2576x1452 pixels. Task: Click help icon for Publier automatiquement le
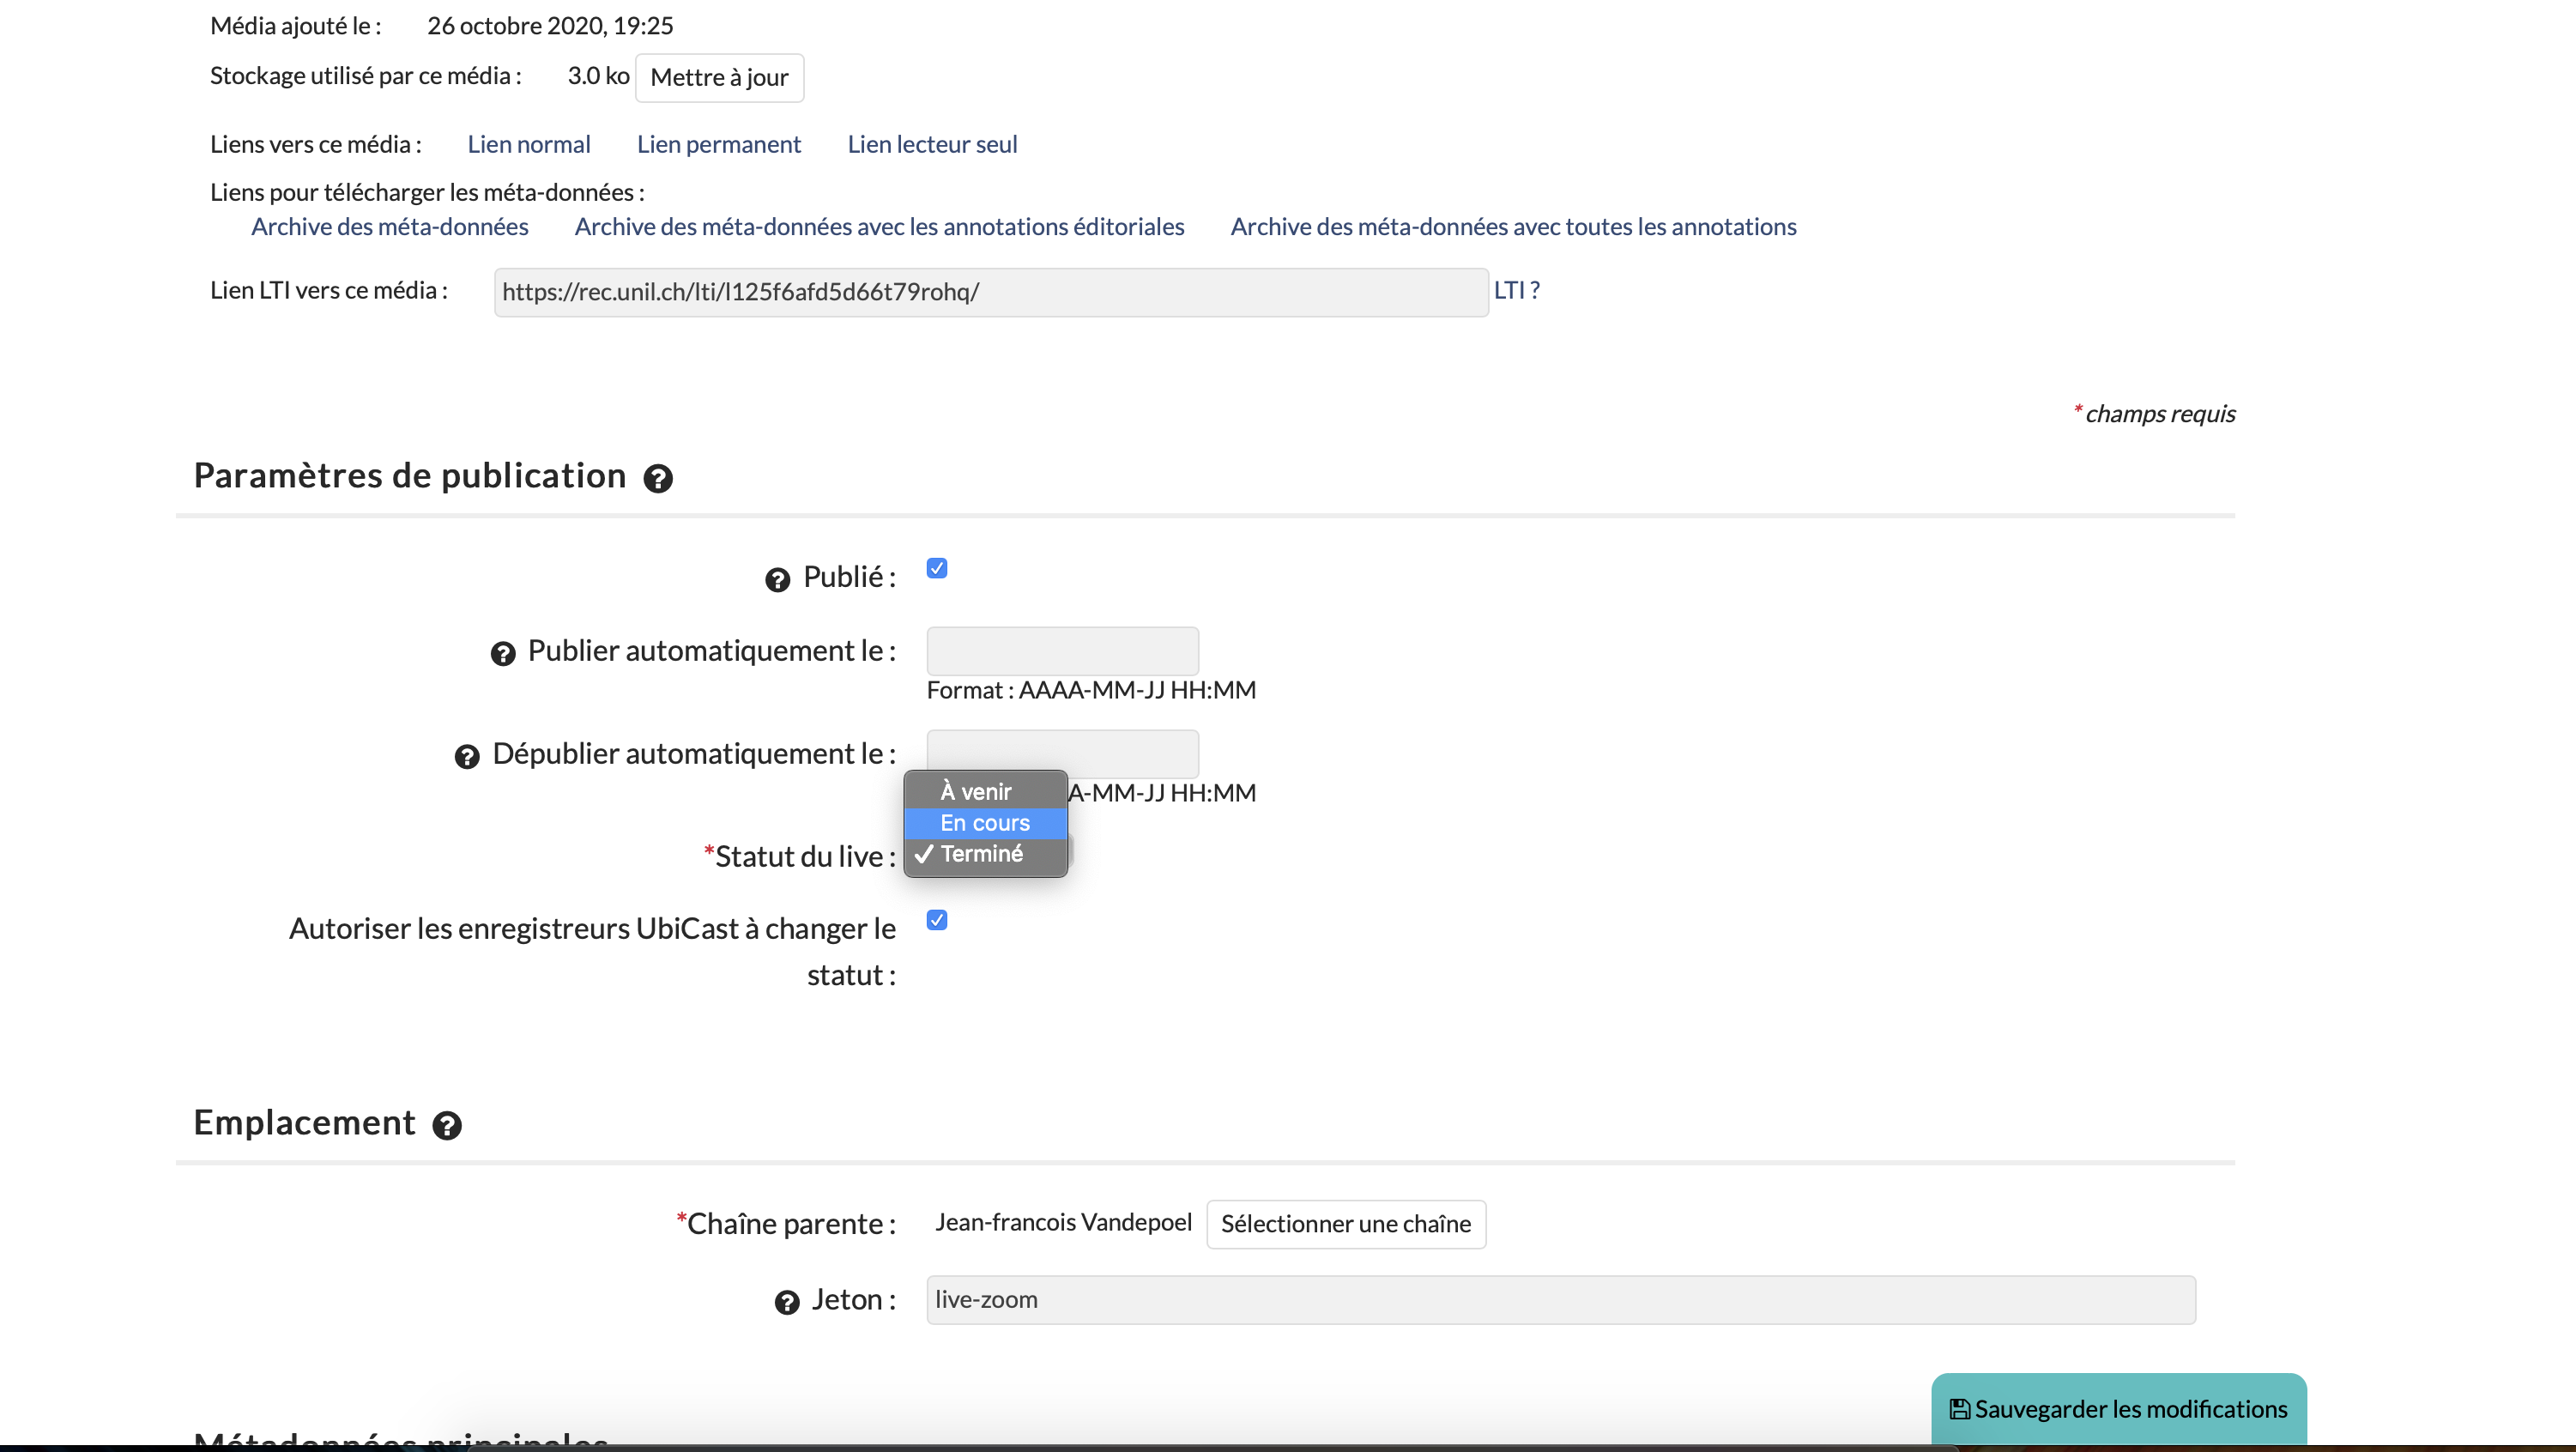pos(502,654)
